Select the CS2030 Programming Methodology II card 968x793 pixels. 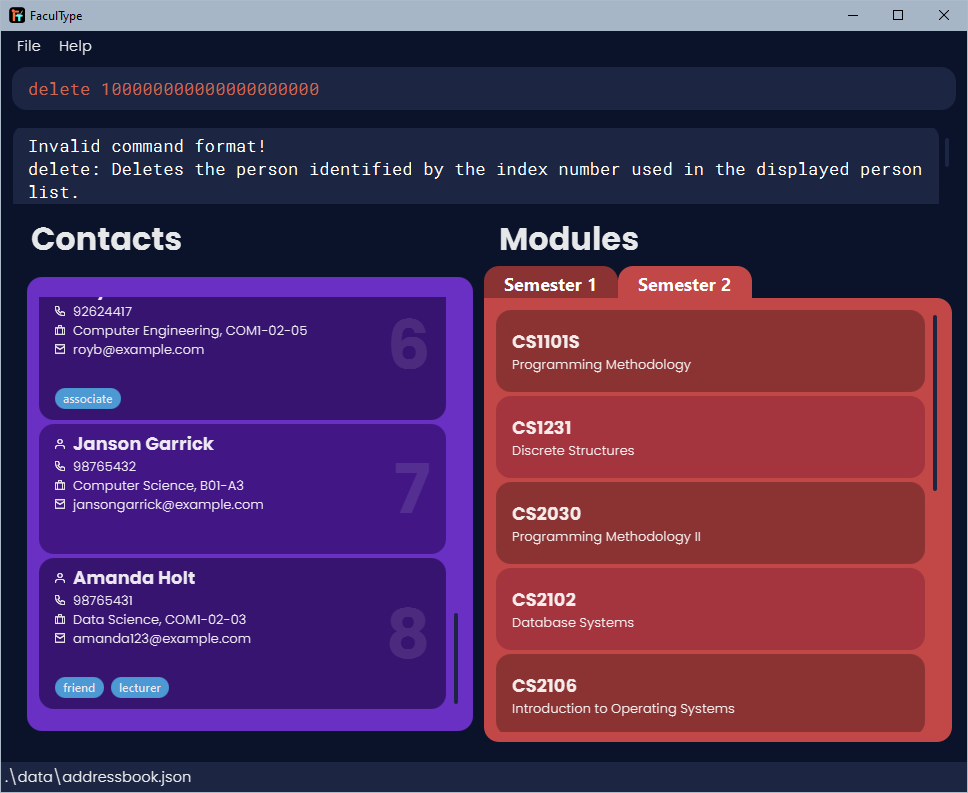(710, 523)
